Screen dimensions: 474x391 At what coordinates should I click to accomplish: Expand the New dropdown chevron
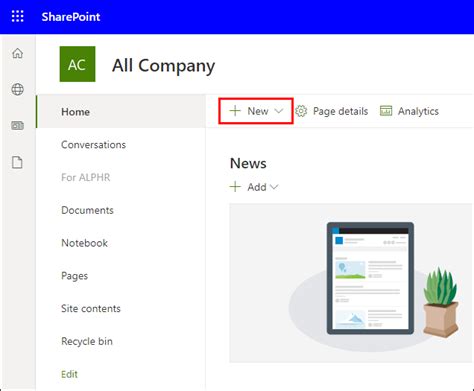click(x=279, y=111)
